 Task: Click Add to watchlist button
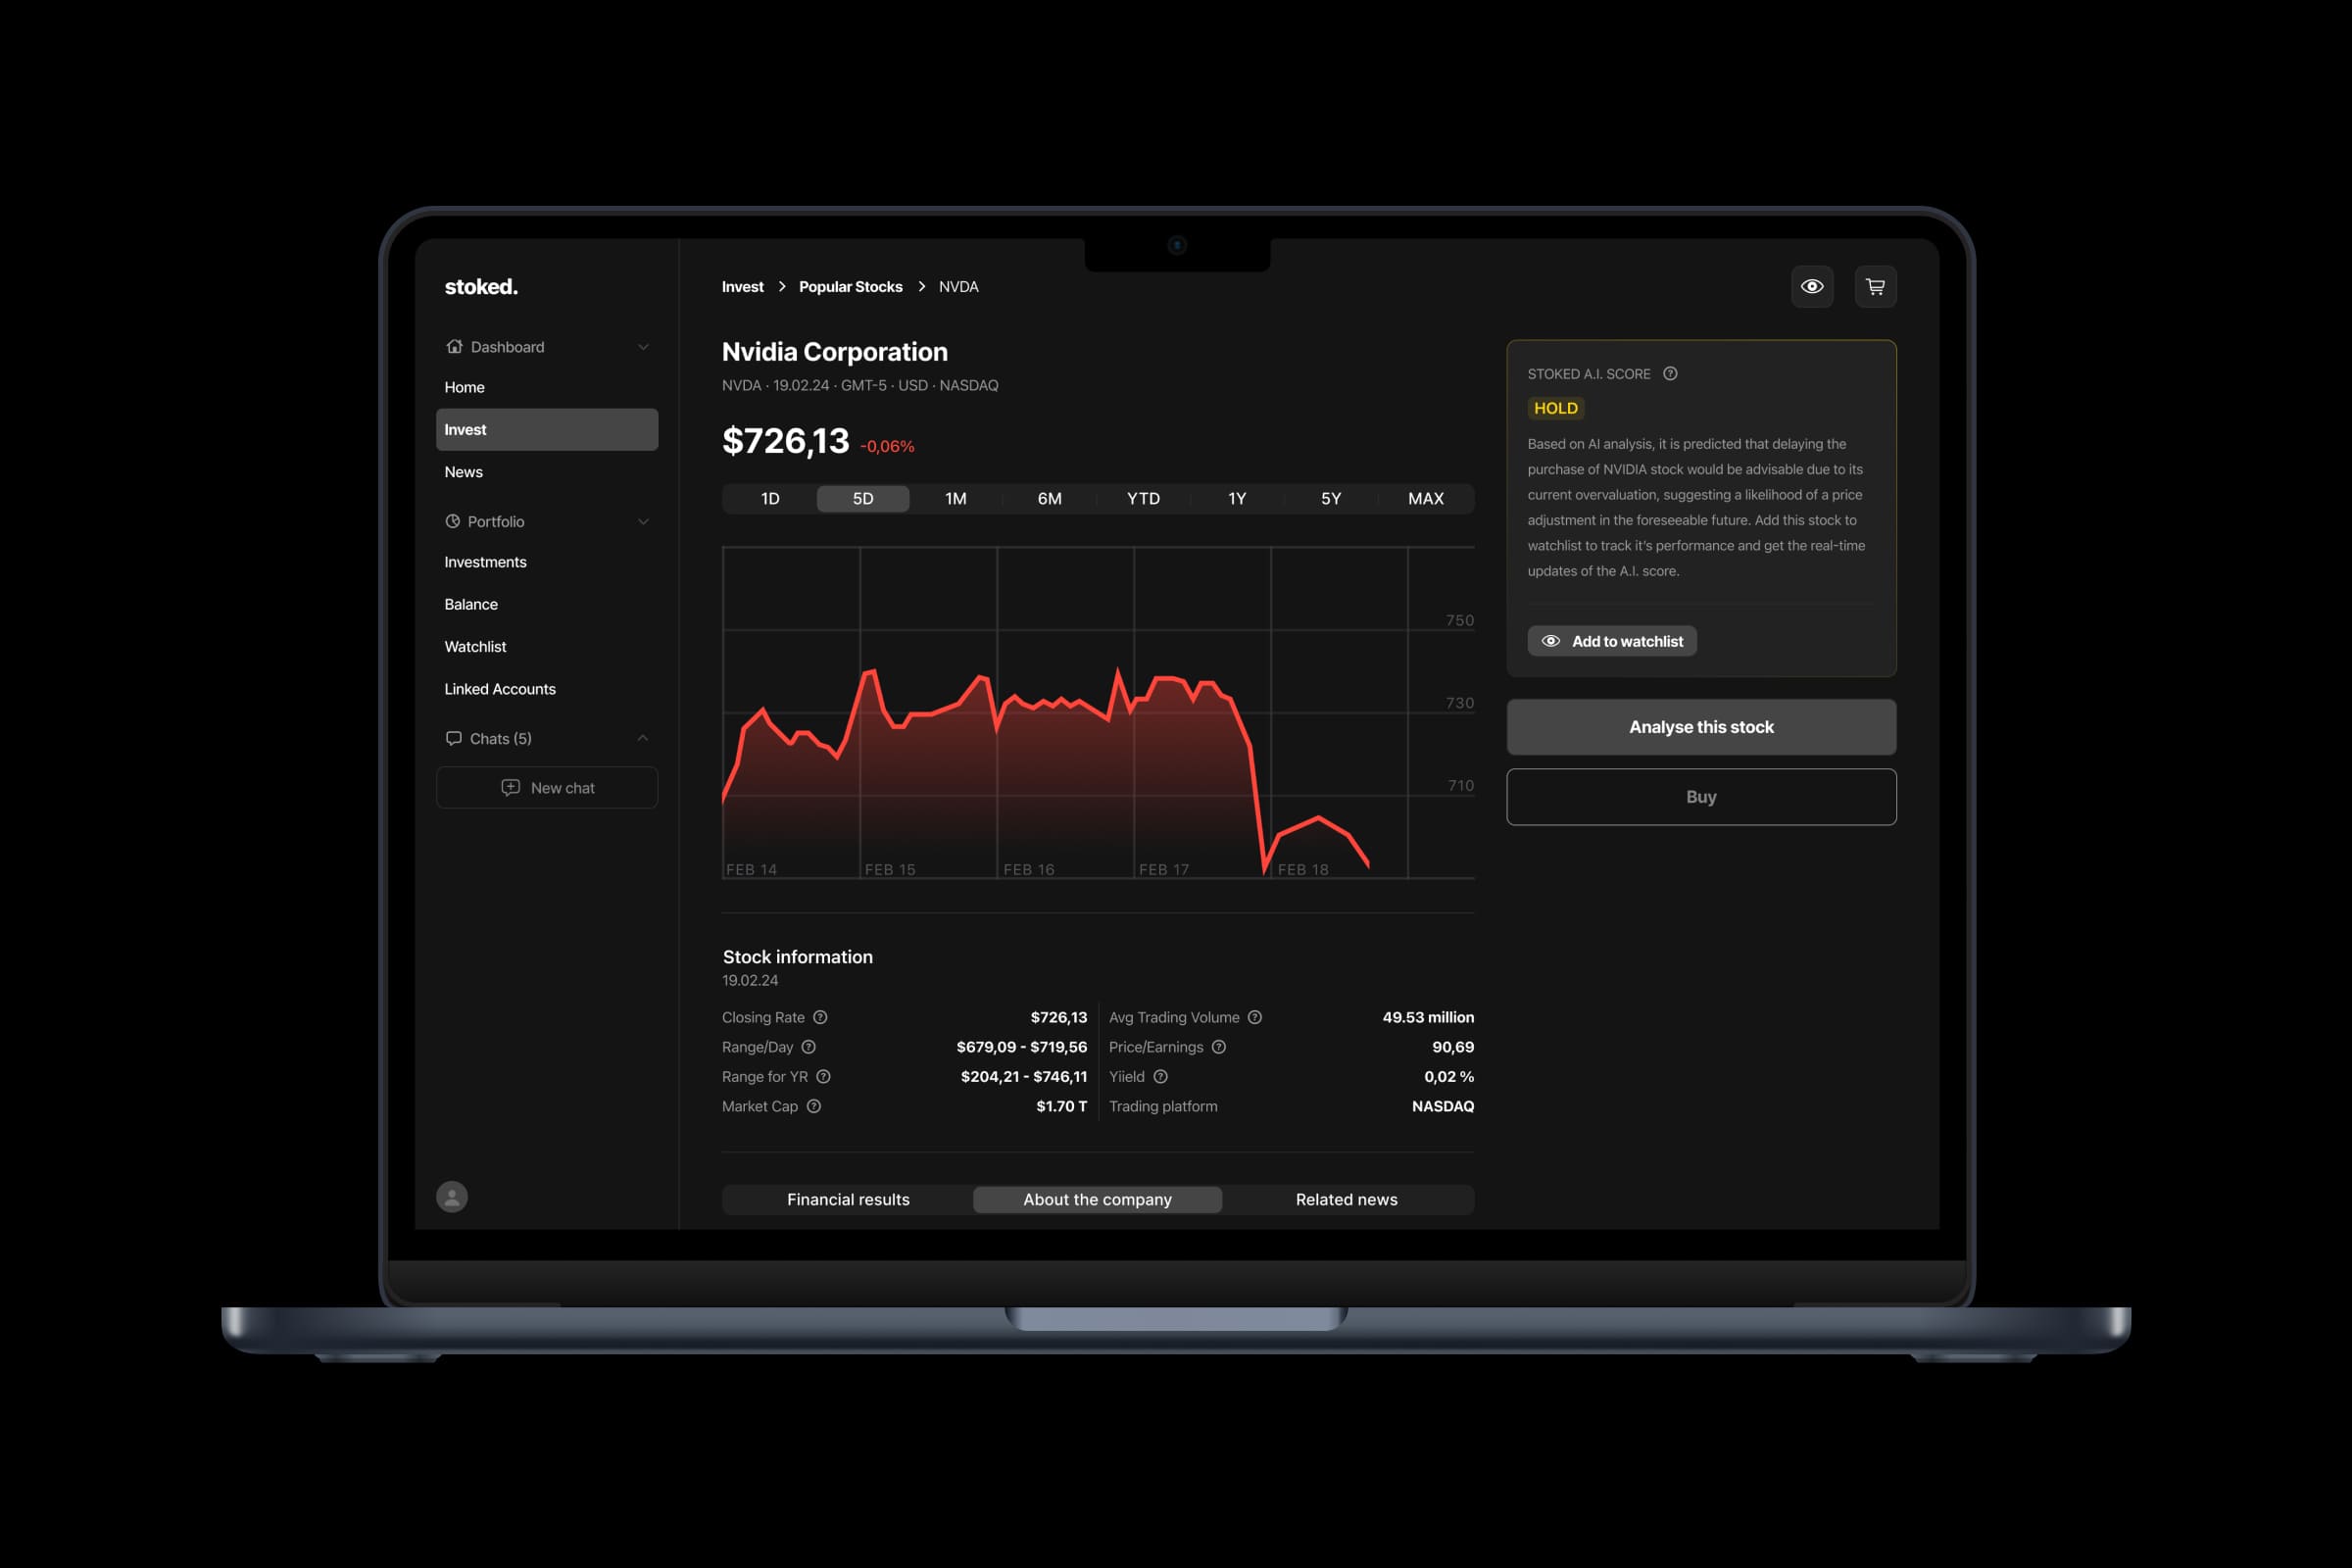(1612, 641)
